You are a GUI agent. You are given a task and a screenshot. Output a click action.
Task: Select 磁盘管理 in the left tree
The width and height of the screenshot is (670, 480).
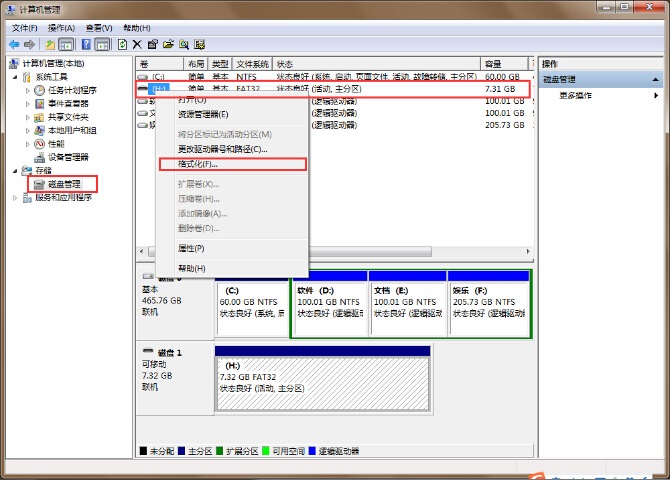tap(64, 184)
